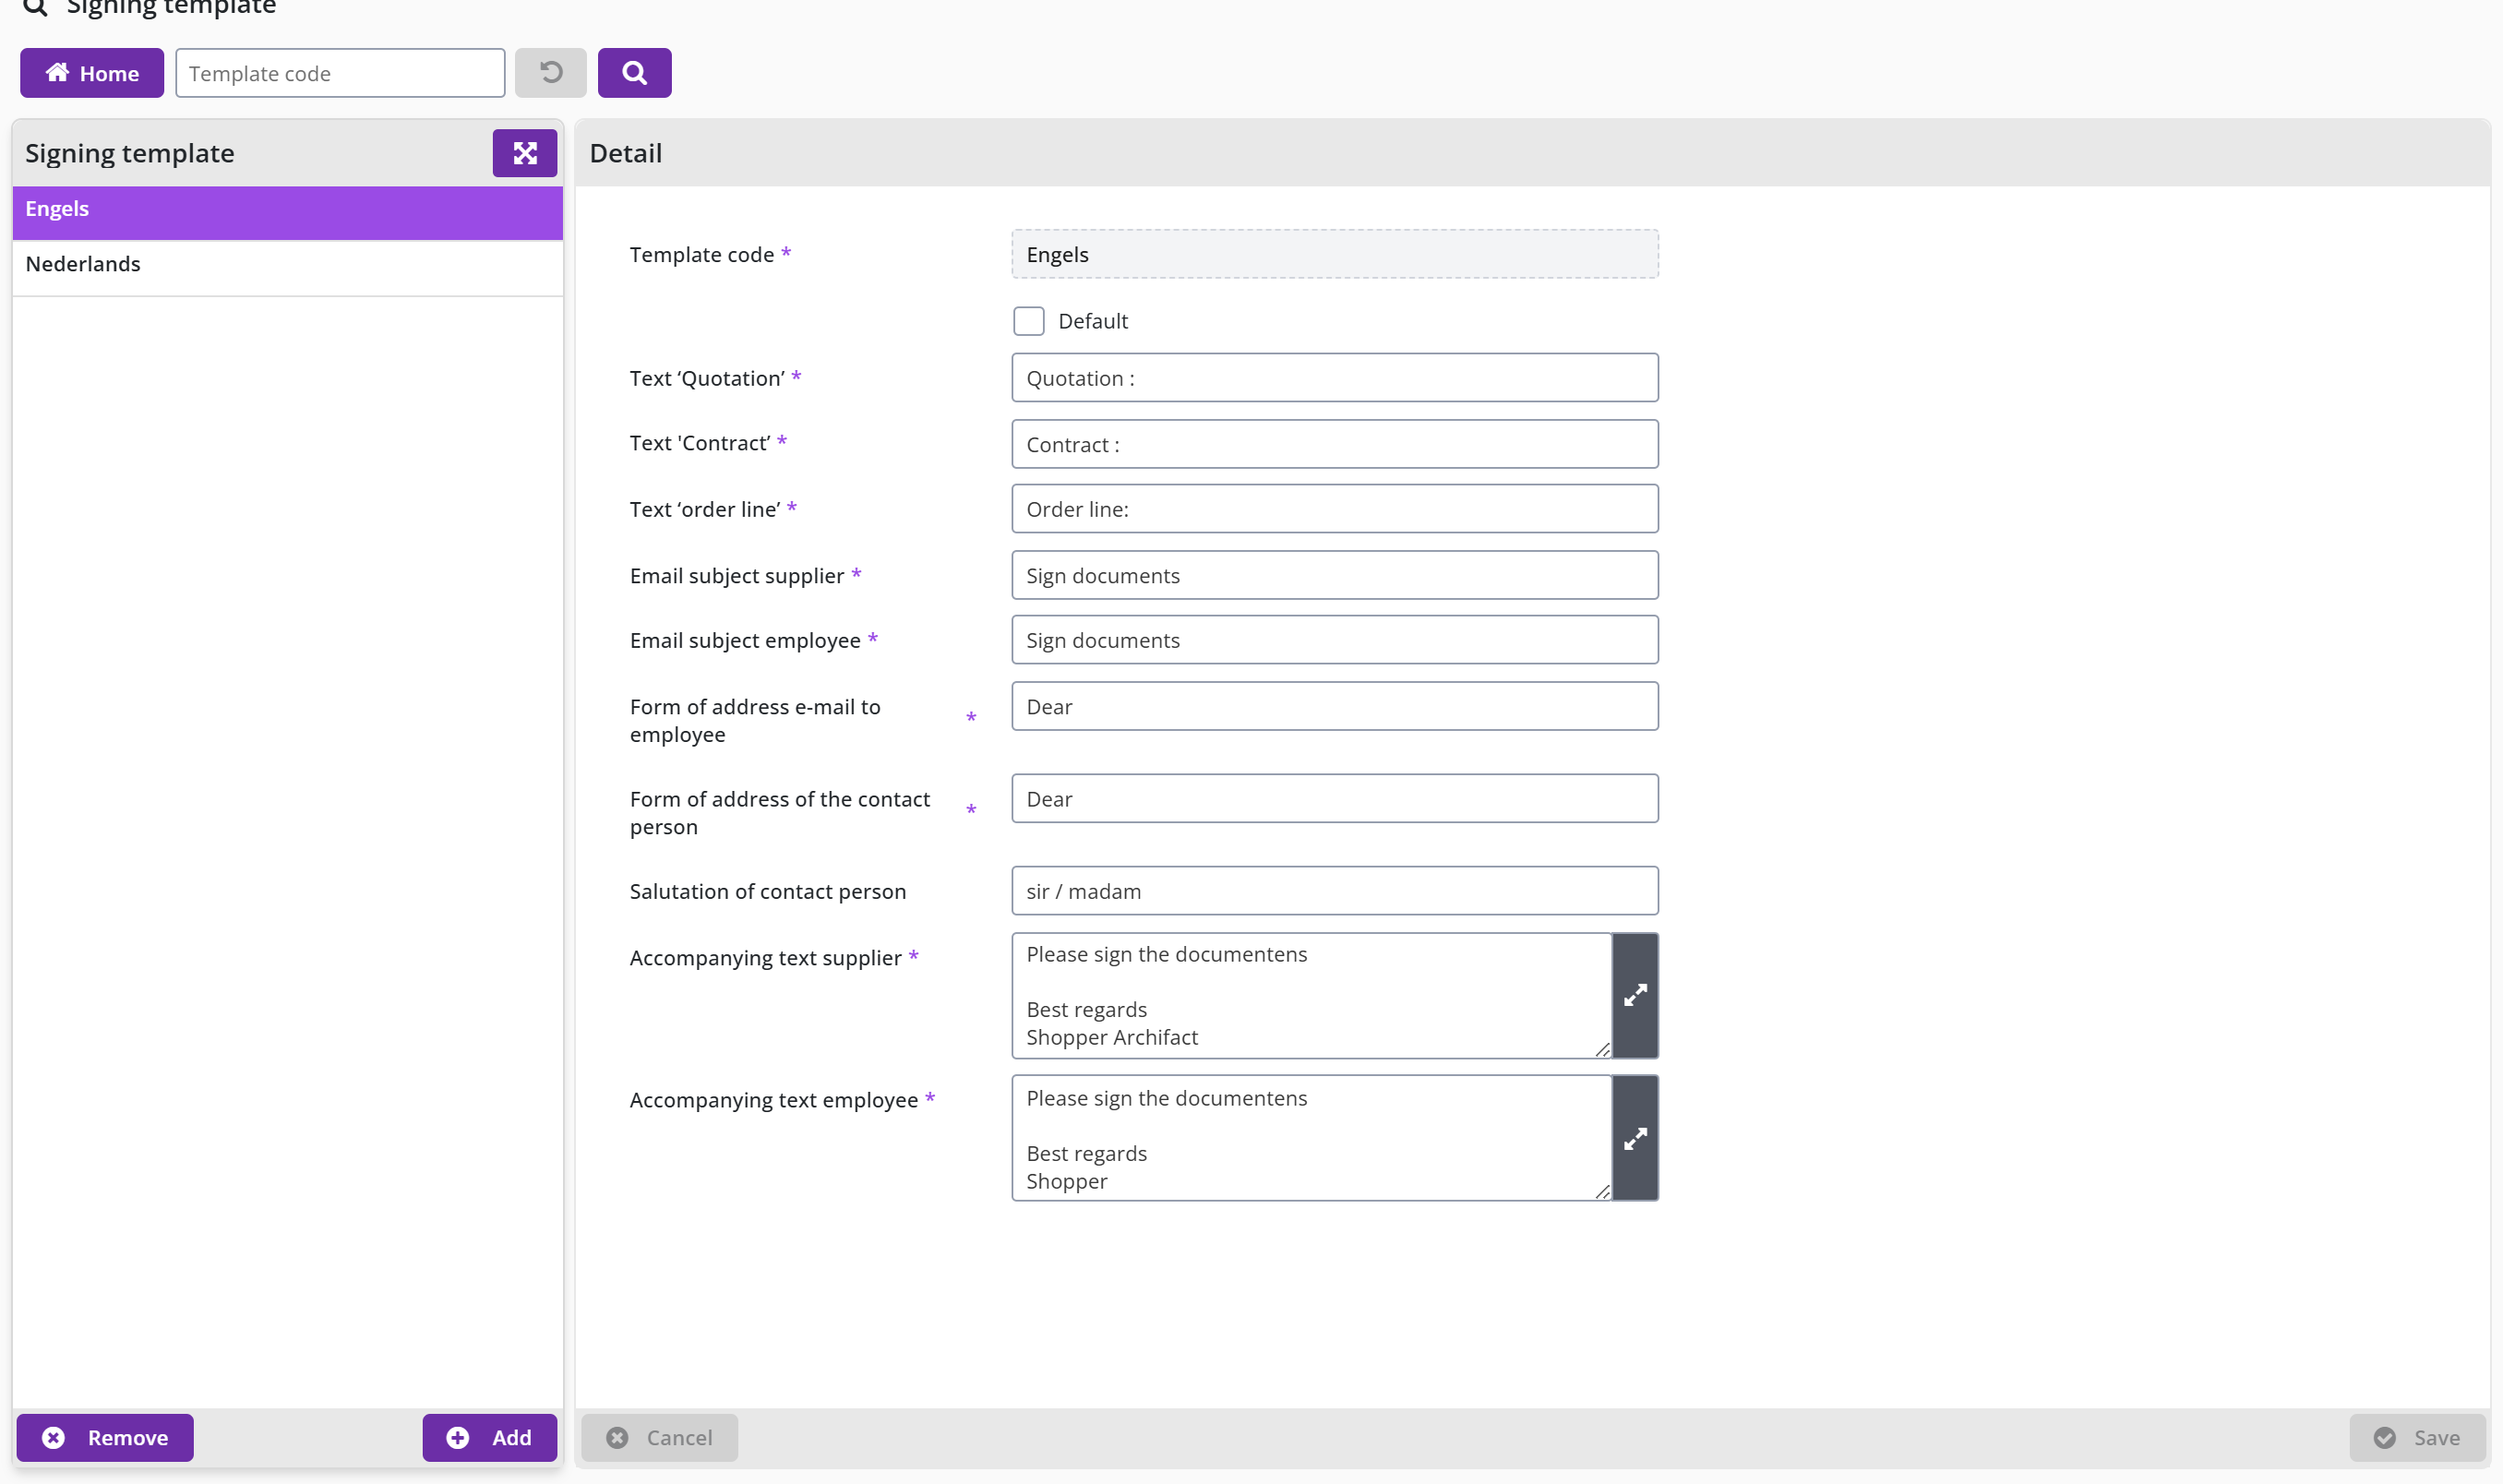Edit Salutation of contact person field
This screenshot has height=1484, width=2503.
[1335, 891]
